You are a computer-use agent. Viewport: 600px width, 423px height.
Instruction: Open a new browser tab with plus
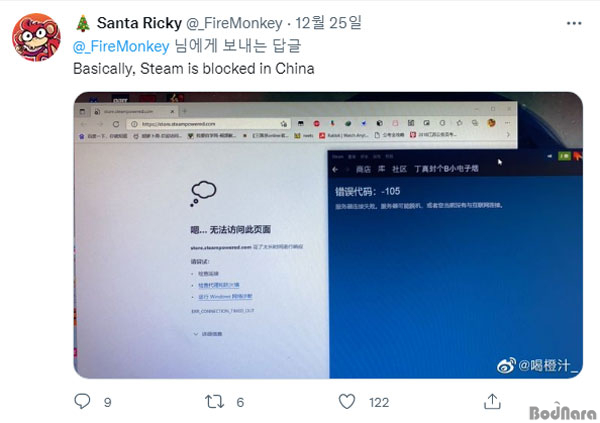185,111
